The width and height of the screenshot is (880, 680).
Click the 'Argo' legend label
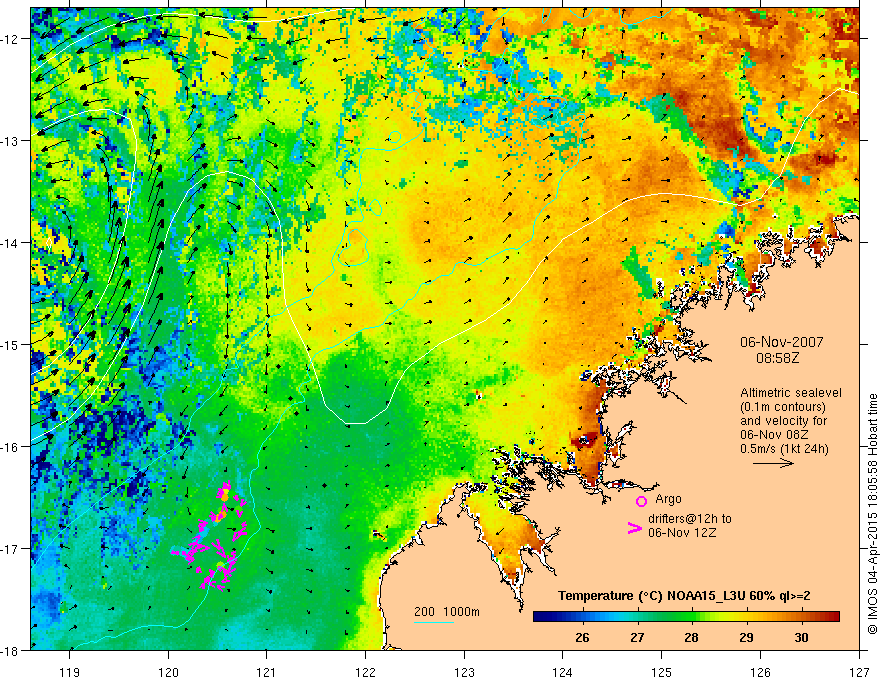click(x=668, y=499)
